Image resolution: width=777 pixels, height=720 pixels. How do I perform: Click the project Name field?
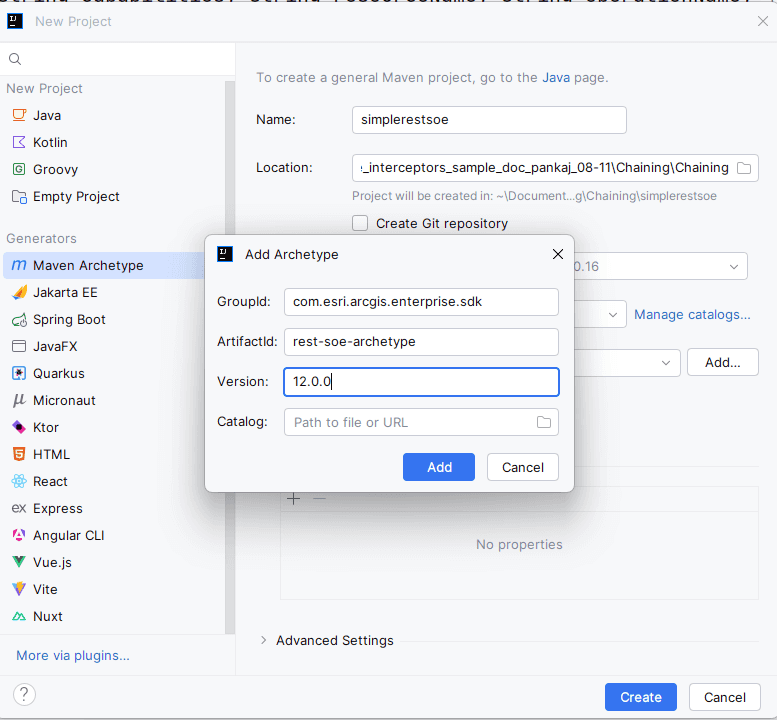click(489, 120)
